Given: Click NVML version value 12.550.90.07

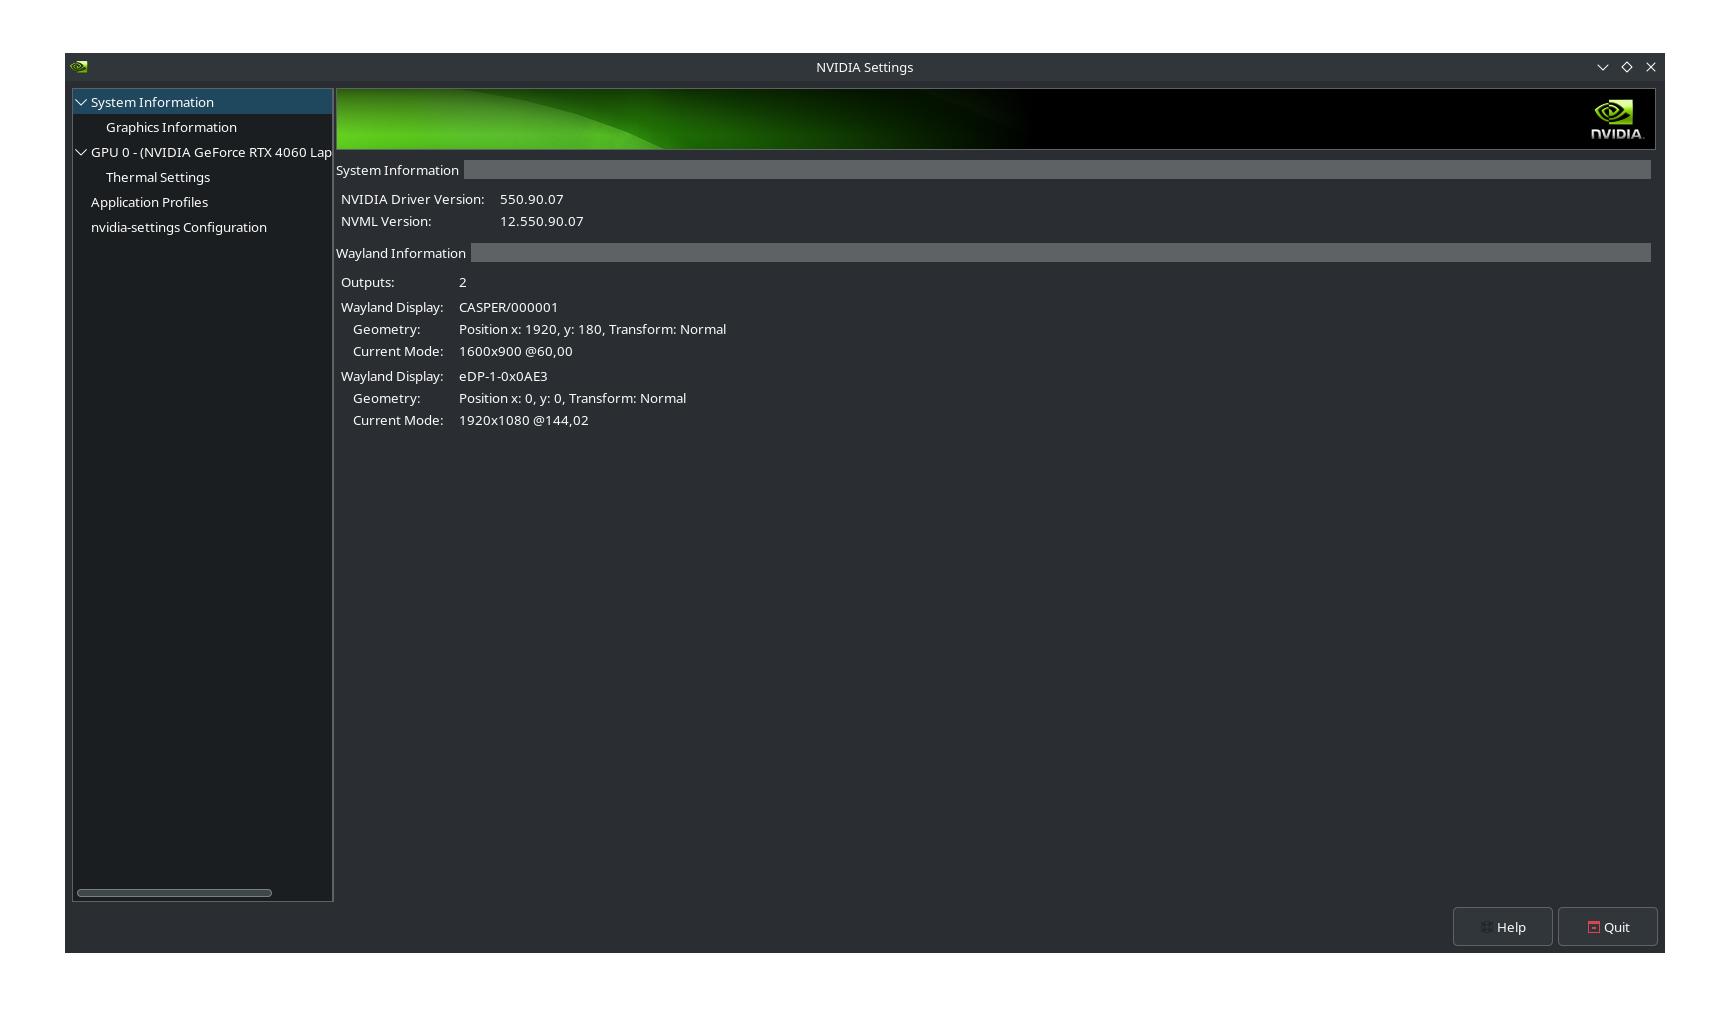Looking at the screenshot, I should click(542, 221).
